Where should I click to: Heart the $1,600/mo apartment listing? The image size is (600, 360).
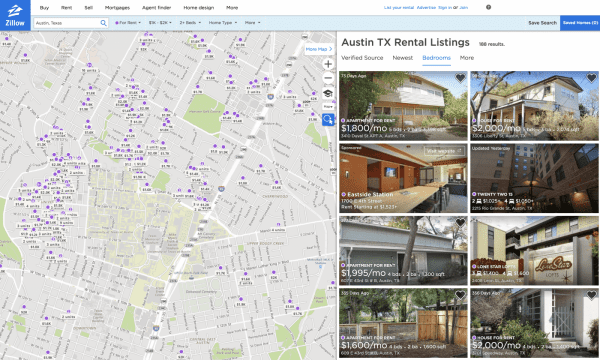pyautogui.click(x=460, y=295)
